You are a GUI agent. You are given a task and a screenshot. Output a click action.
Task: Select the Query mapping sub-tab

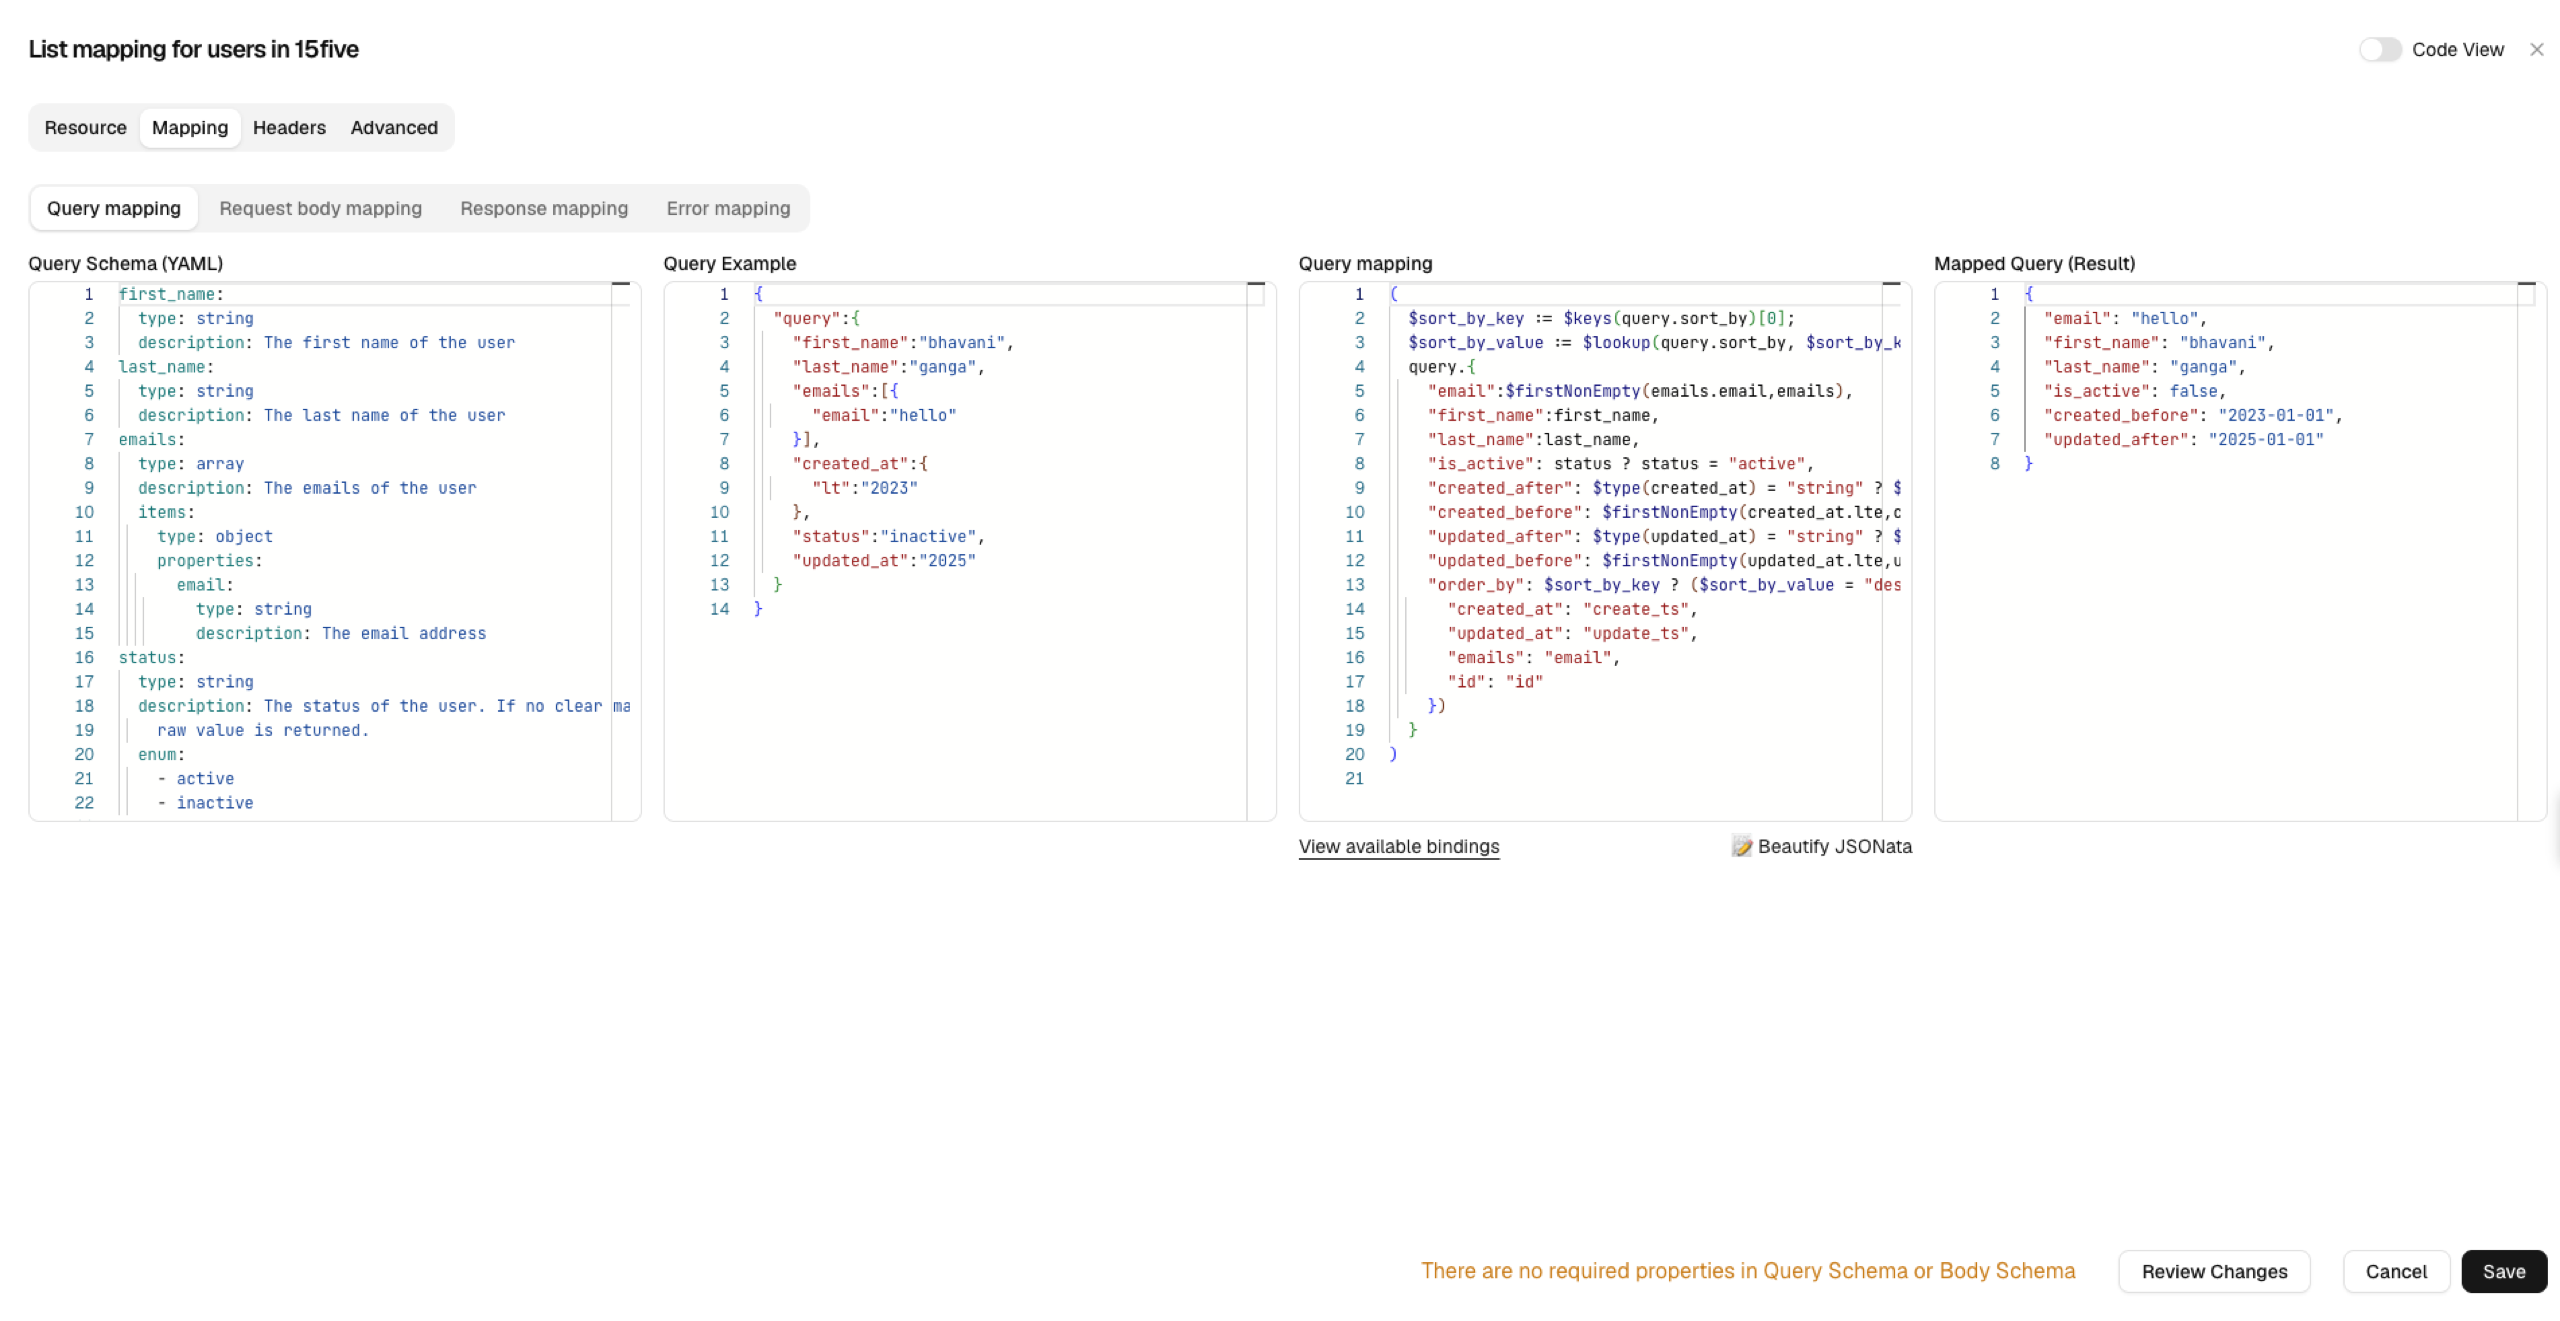pyautogui.click(x=114, y=208)
